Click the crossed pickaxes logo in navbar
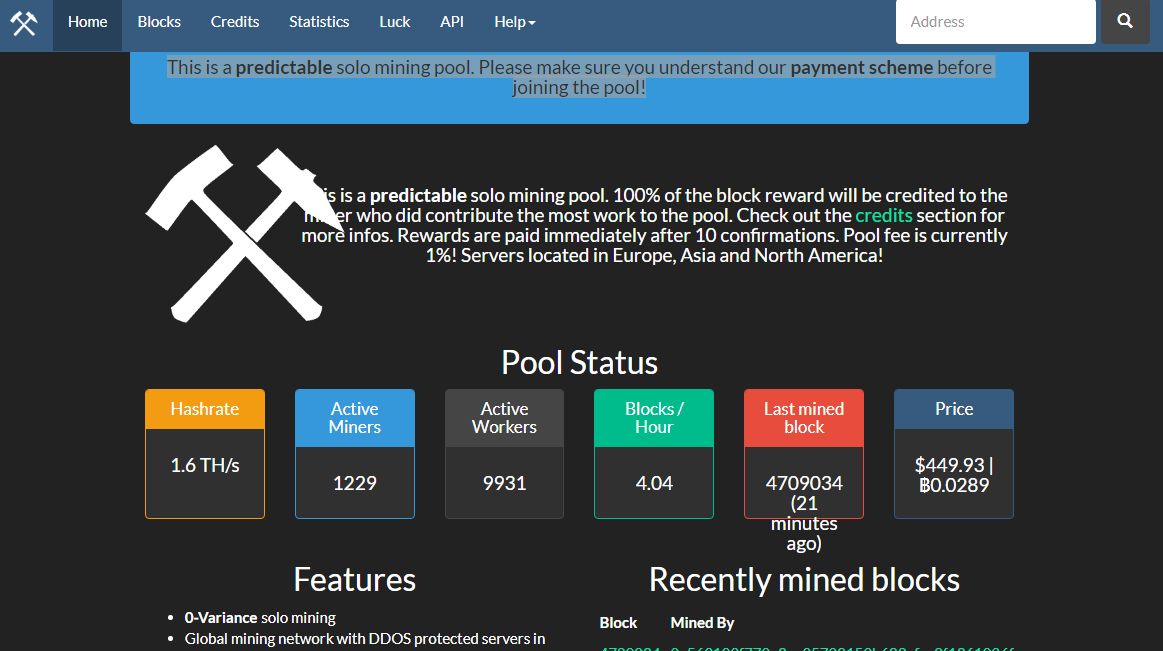The width and height of the screenshot is (1163, 651). [x=23, y=22]
